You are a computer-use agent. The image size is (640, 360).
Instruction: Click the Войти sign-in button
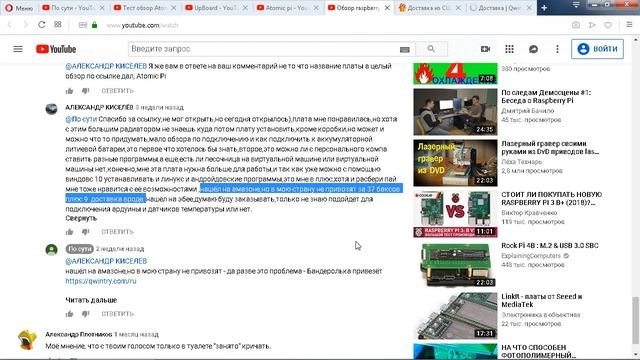[x=597, y=49]
